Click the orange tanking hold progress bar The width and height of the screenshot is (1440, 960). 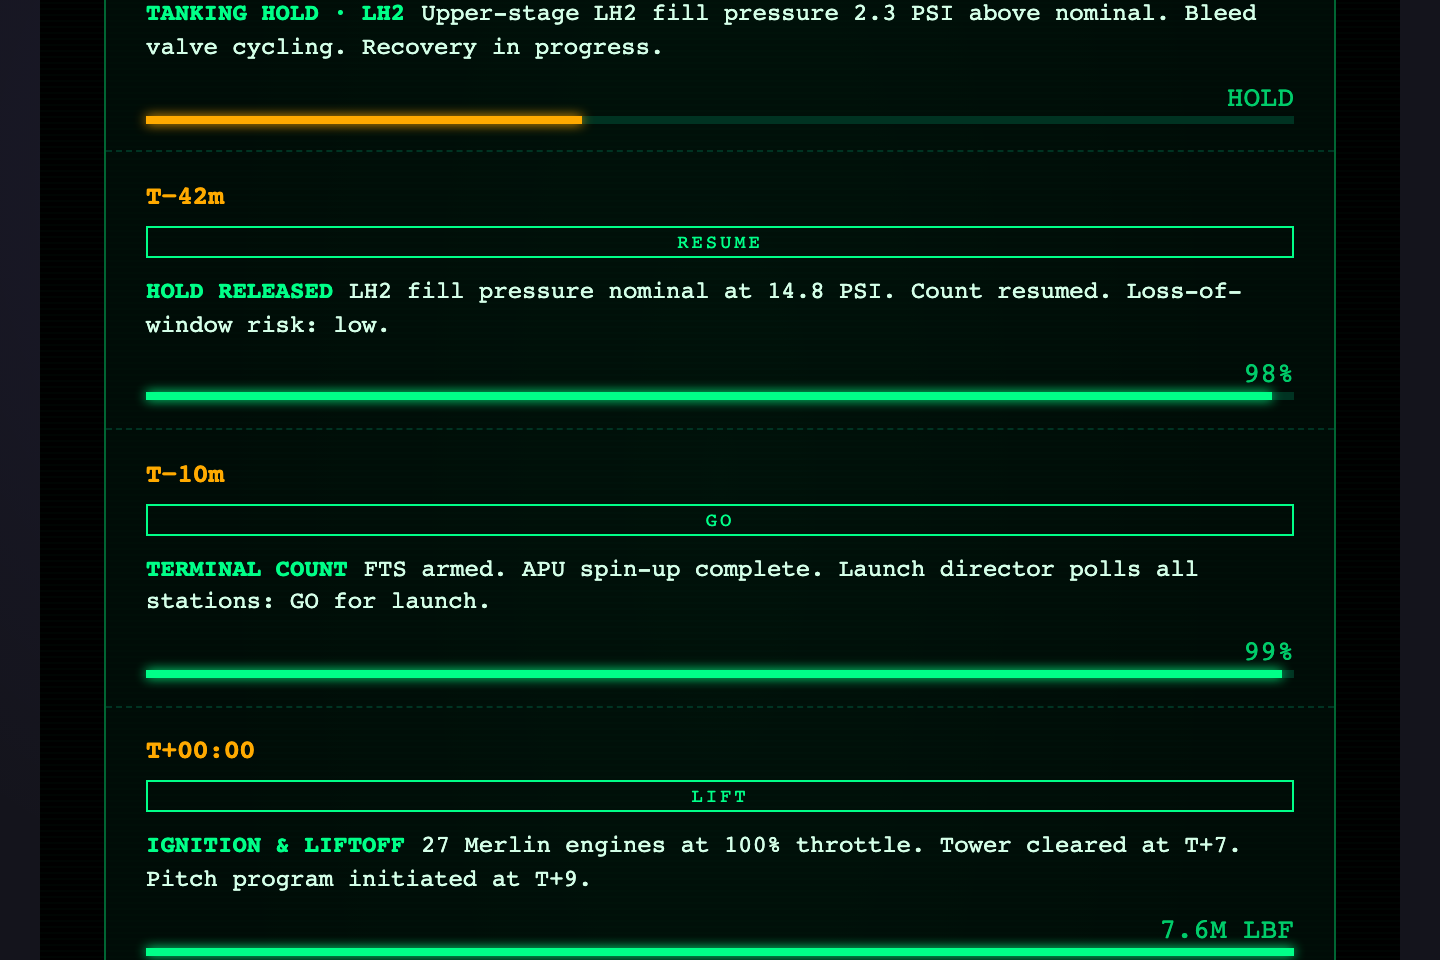click(364, 120)
